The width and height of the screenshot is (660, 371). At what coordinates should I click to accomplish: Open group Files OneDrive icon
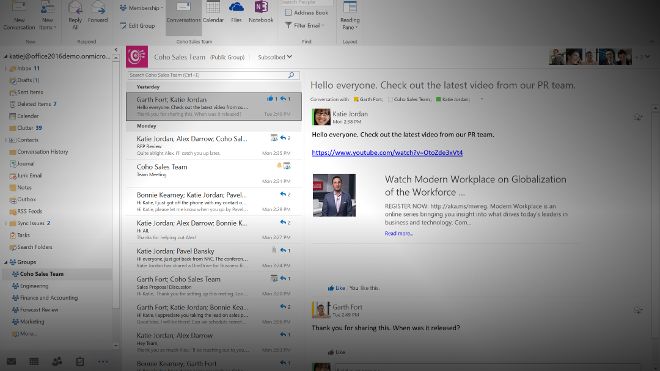click(x=236, y=13)
